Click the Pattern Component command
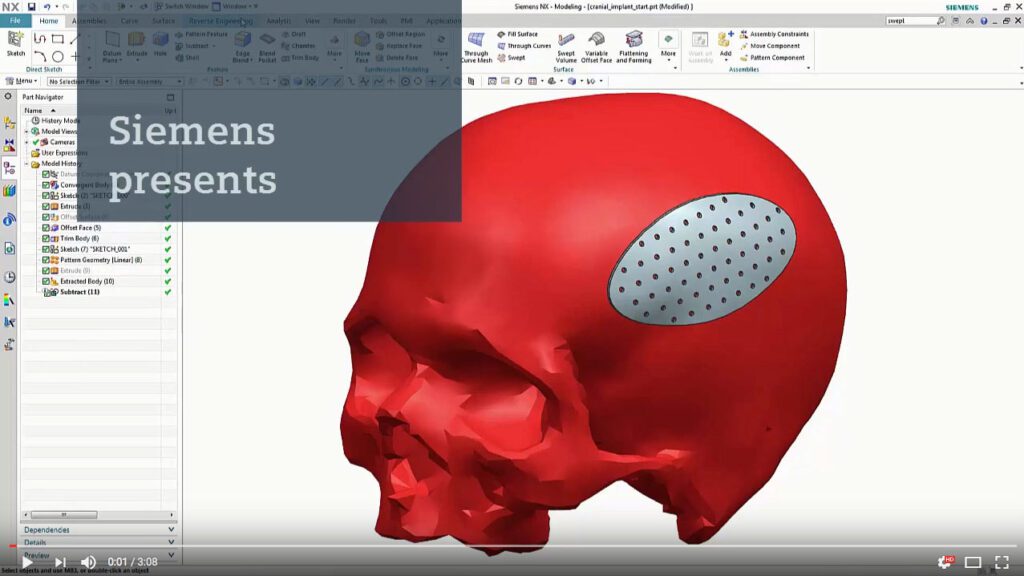The width and height of the screenshot is (1024, 576). tap(772, 57)
